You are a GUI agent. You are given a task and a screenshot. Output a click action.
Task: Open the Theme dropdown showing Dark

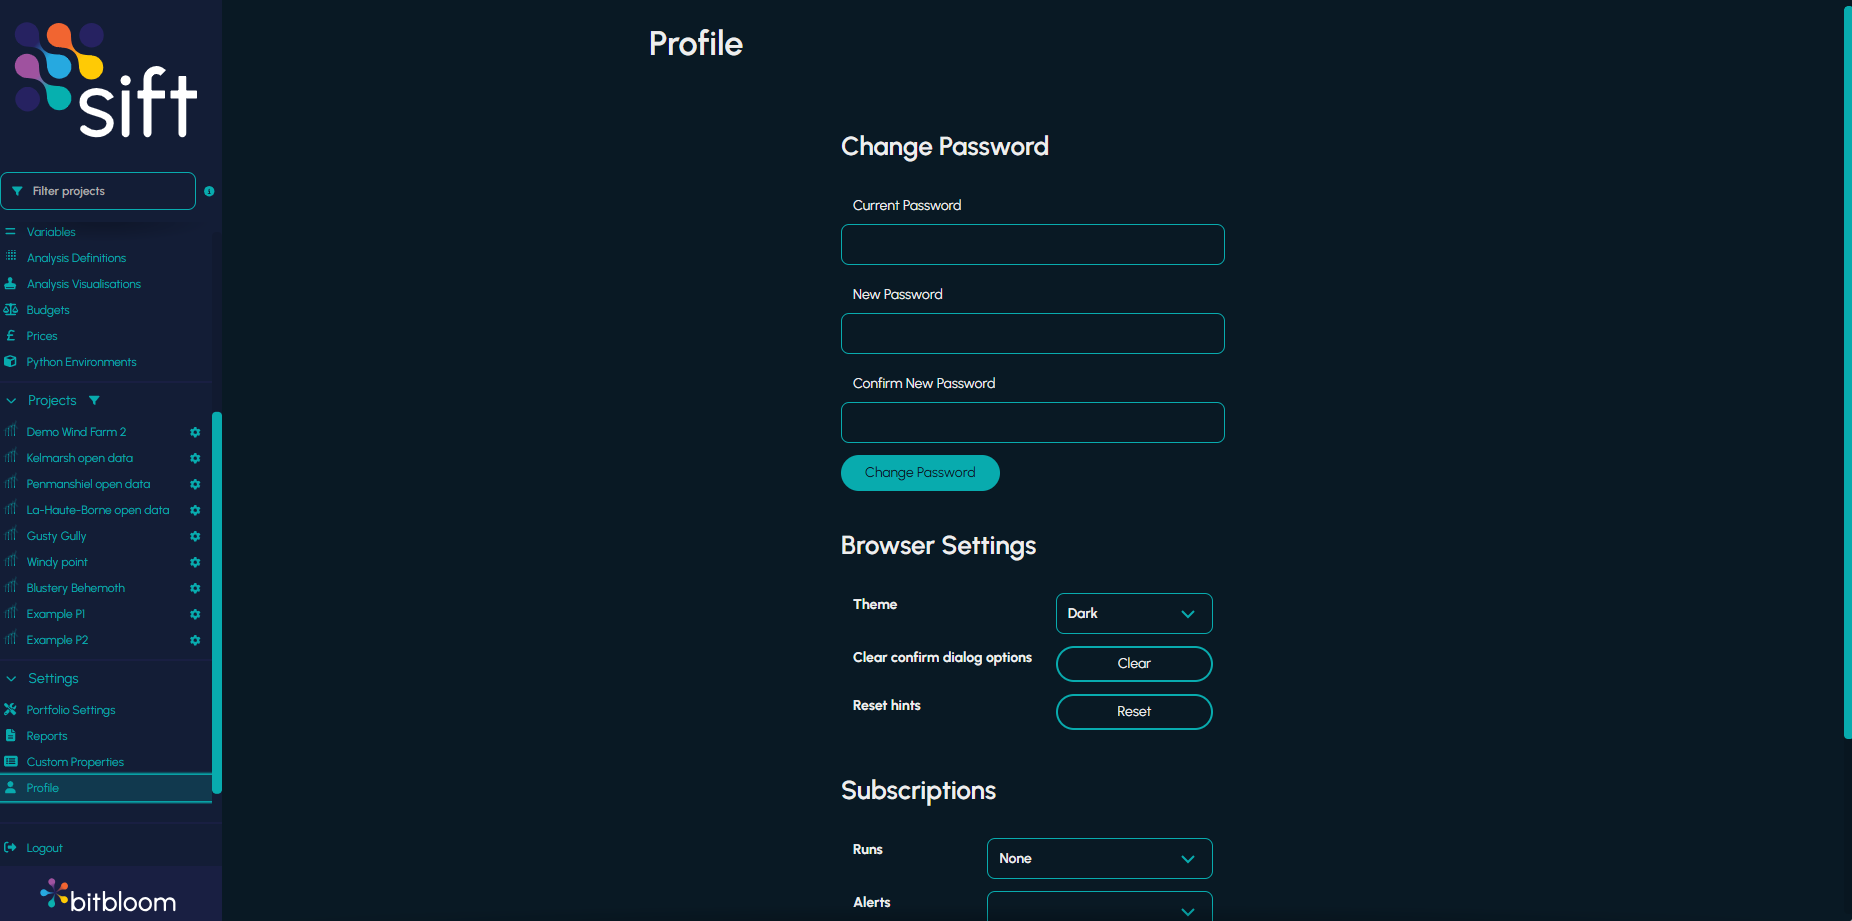click(x=1134, y=613)
